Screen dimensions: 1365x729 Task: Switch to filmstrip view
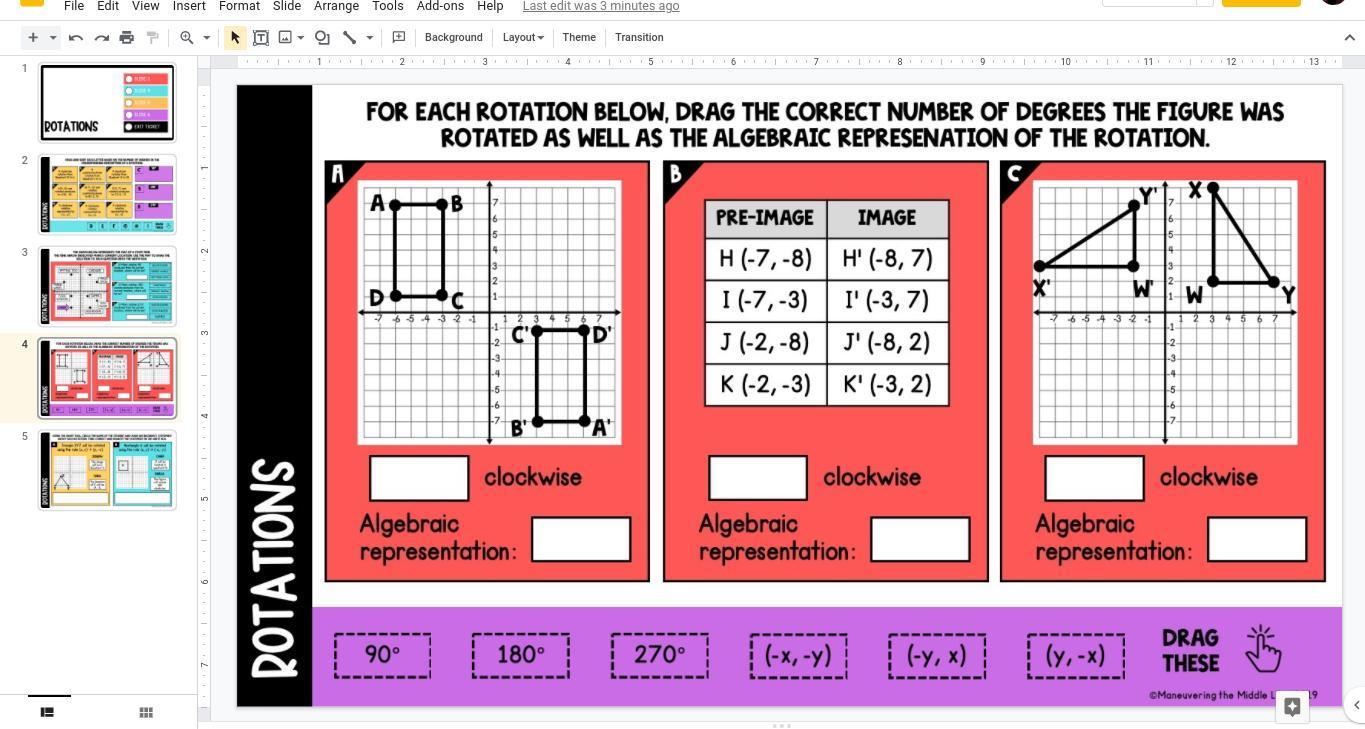coord(46,712)
